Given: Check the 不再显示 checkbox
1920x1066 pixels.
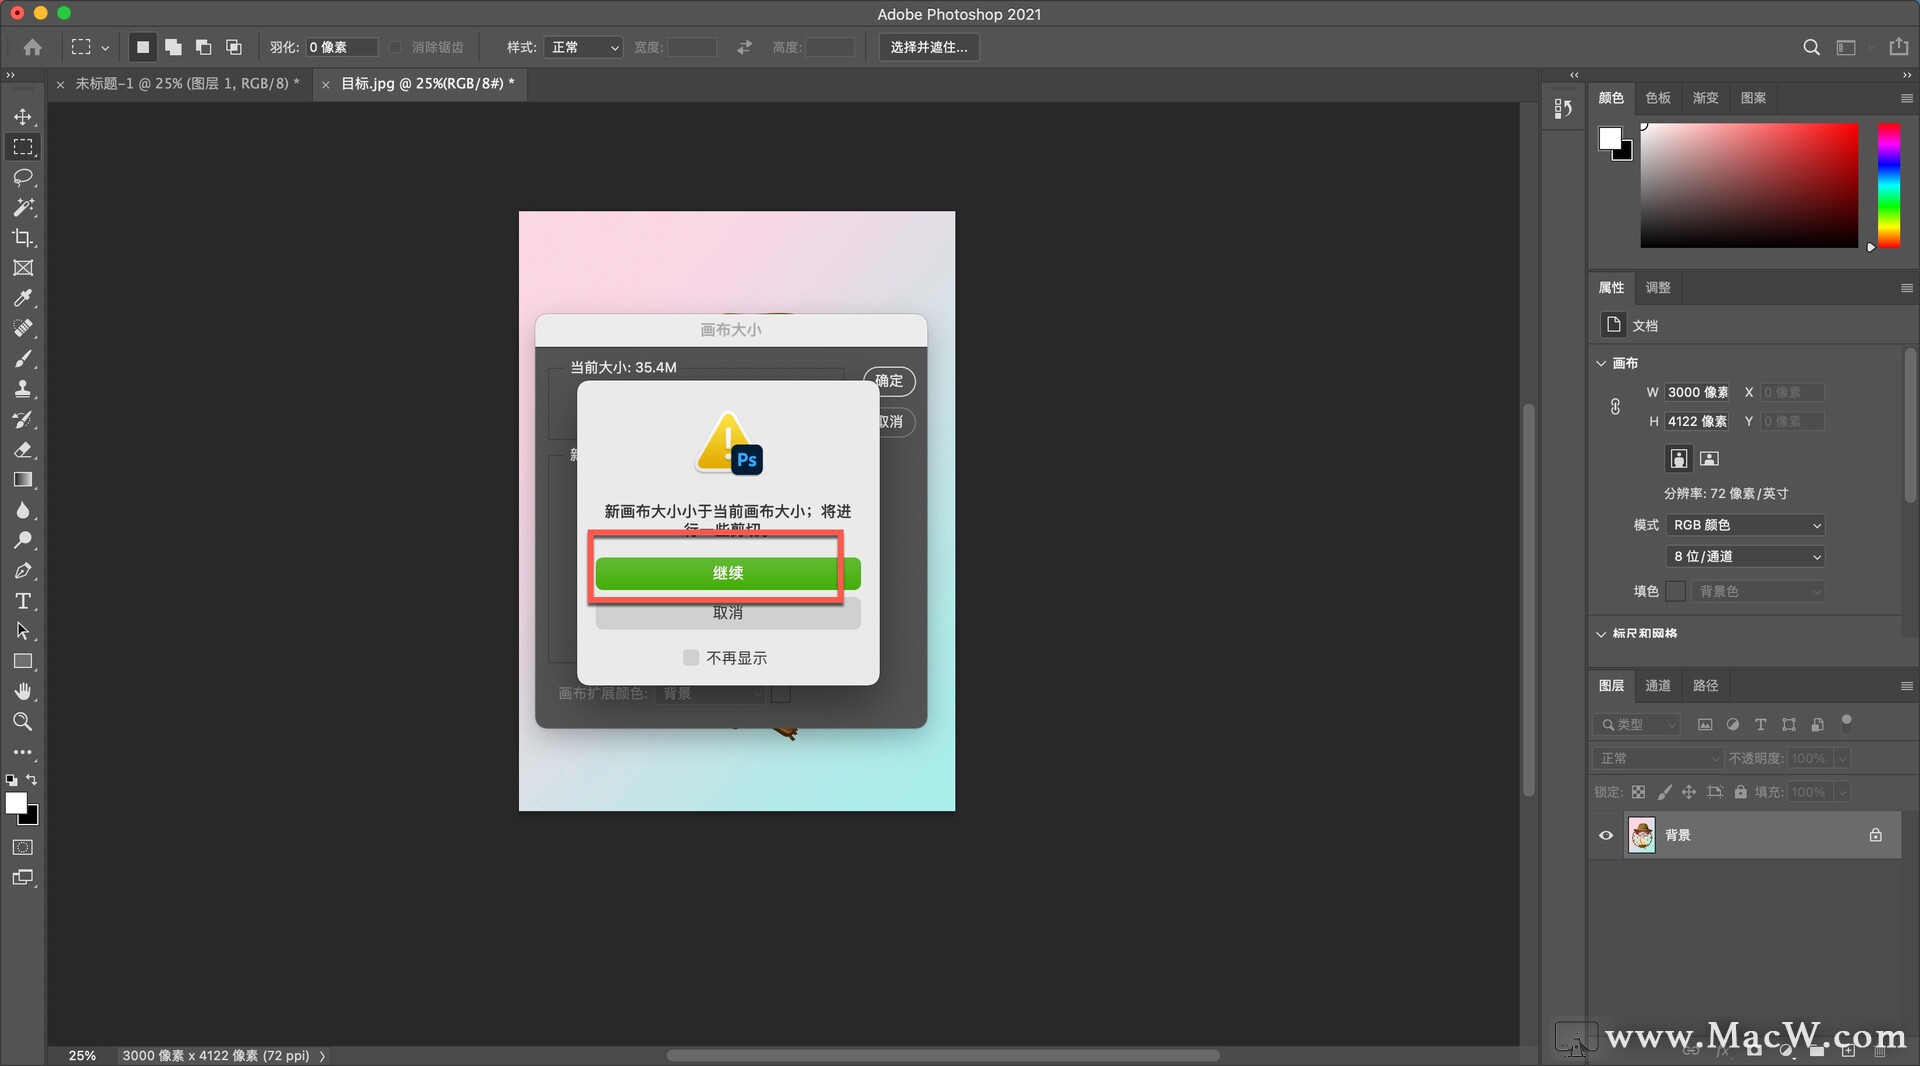Looking at the screenshot, I should pos(691,657).
